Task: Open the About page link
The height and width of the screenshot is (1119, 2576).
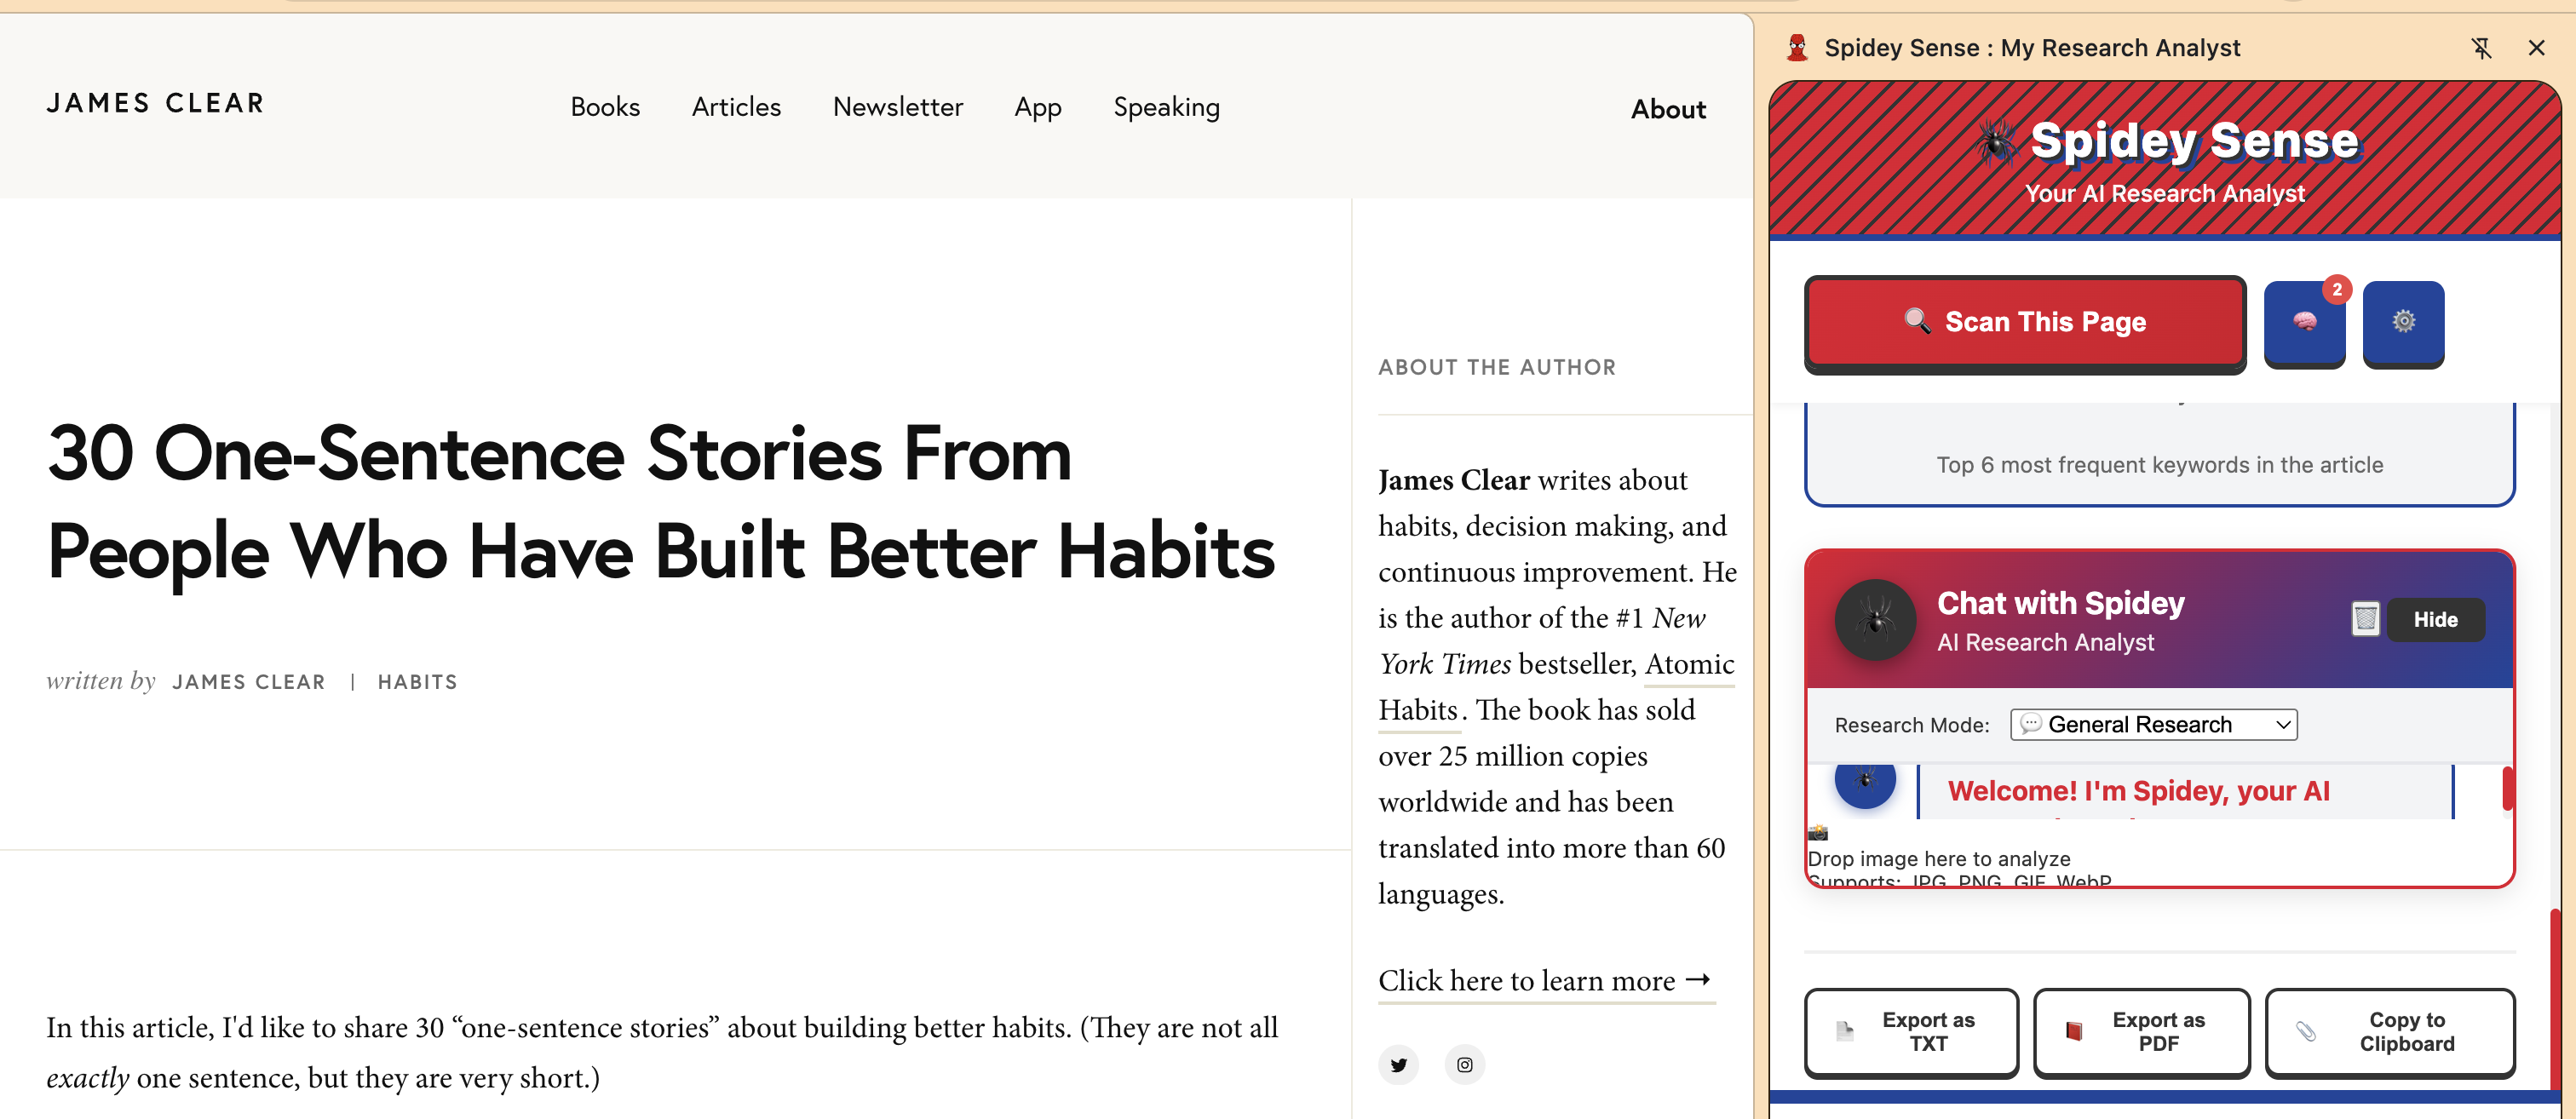Action: click(x=1667, y=110)
